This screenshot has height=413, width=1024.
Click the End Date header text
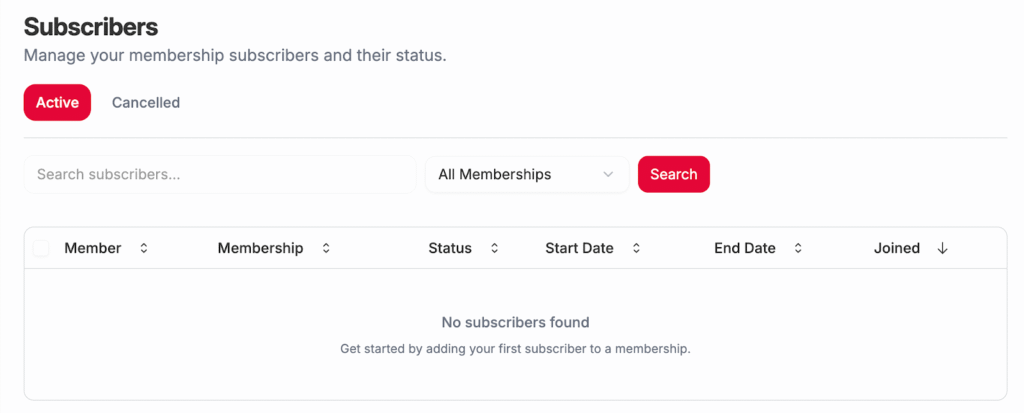(x=745, y=248)
